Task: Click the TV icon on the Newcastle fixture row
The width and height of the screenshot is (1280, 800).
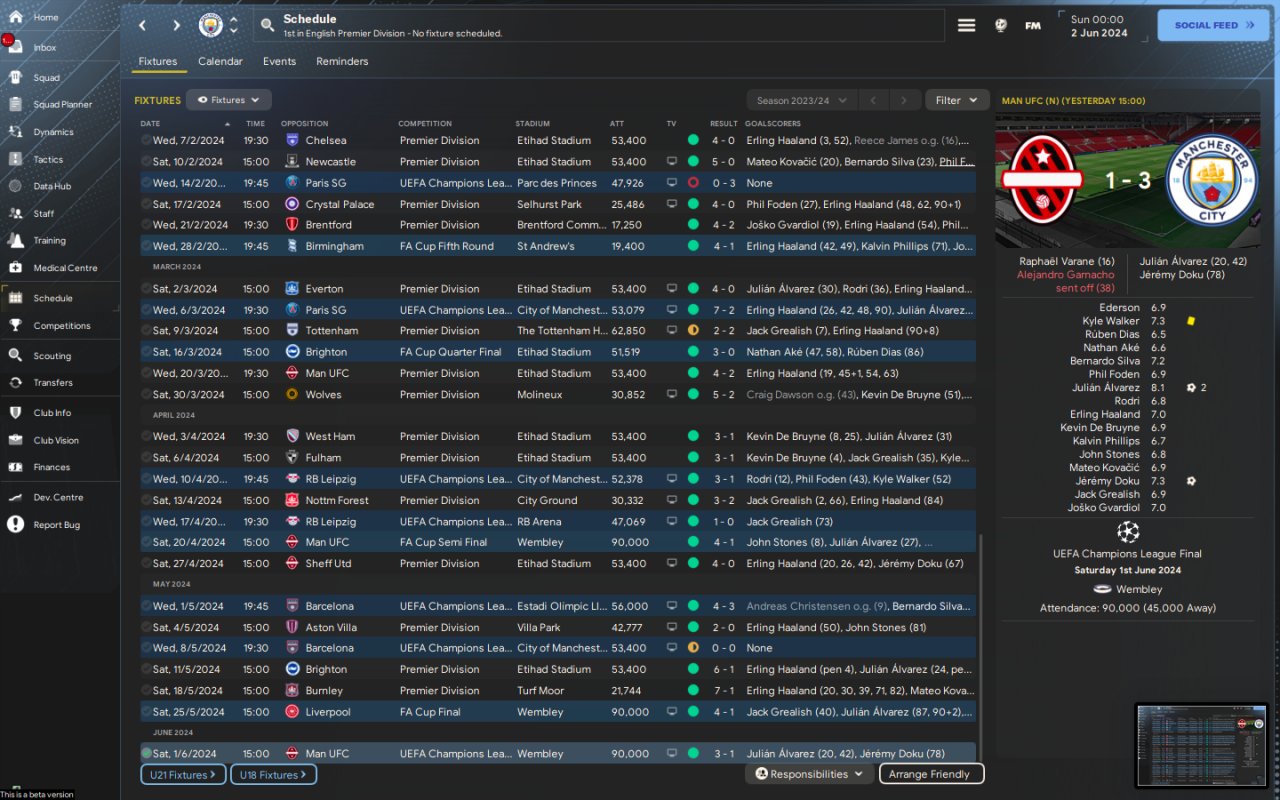Action: 672,161
